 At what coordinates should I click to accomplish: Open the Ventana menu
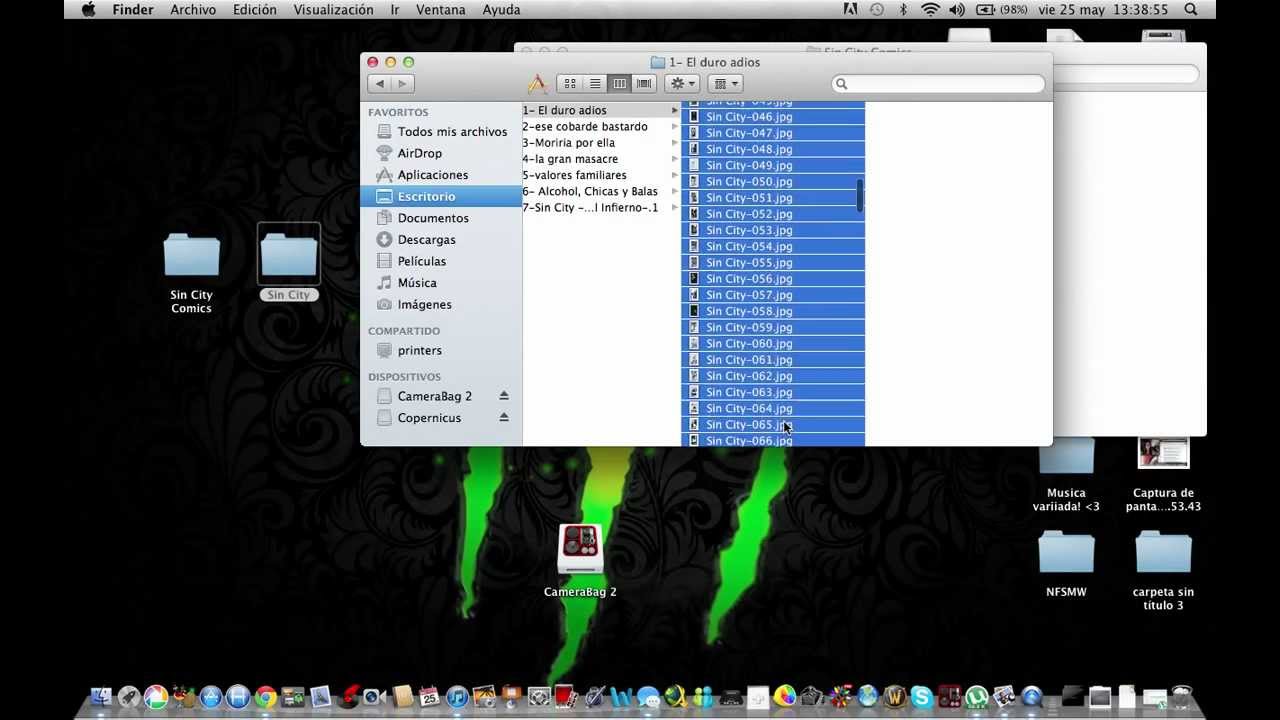point(440,10)
